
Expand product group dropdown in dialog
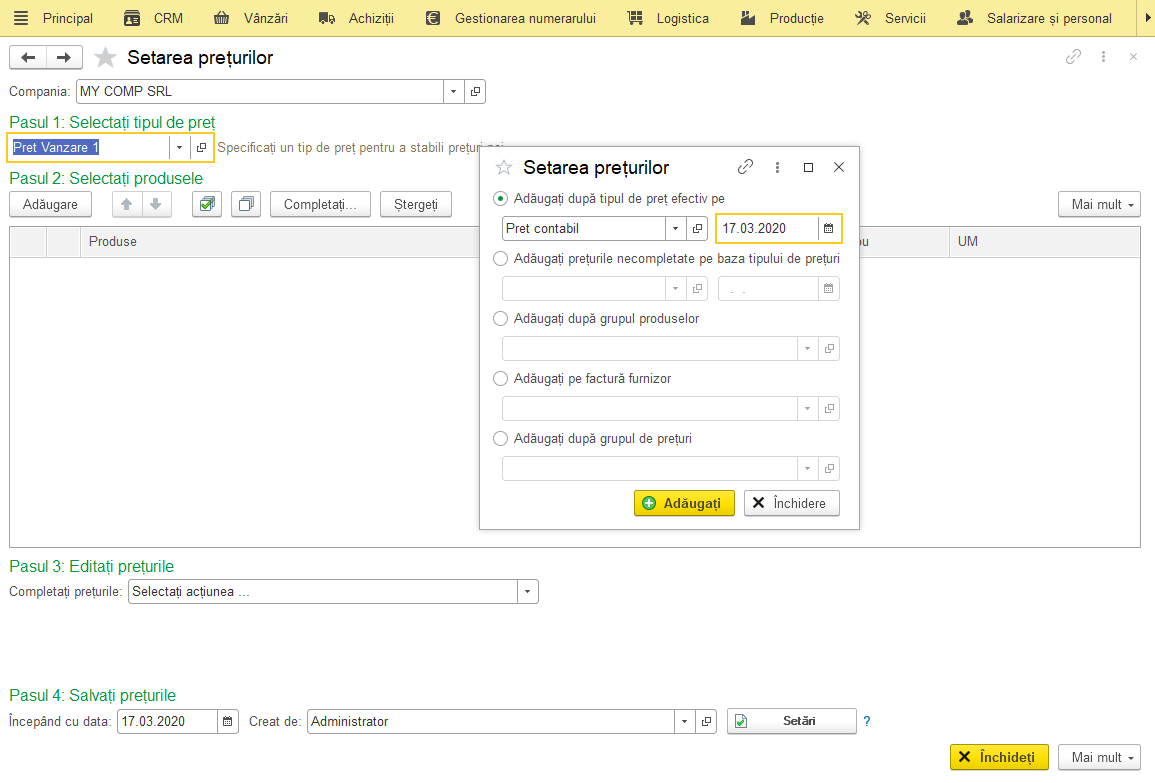pos(807,348)
